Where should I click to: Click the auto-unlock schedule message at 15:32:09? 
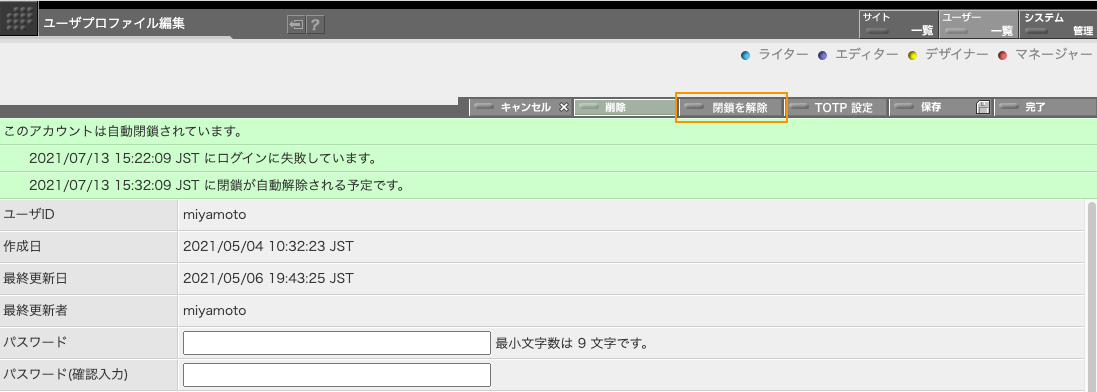219,186
